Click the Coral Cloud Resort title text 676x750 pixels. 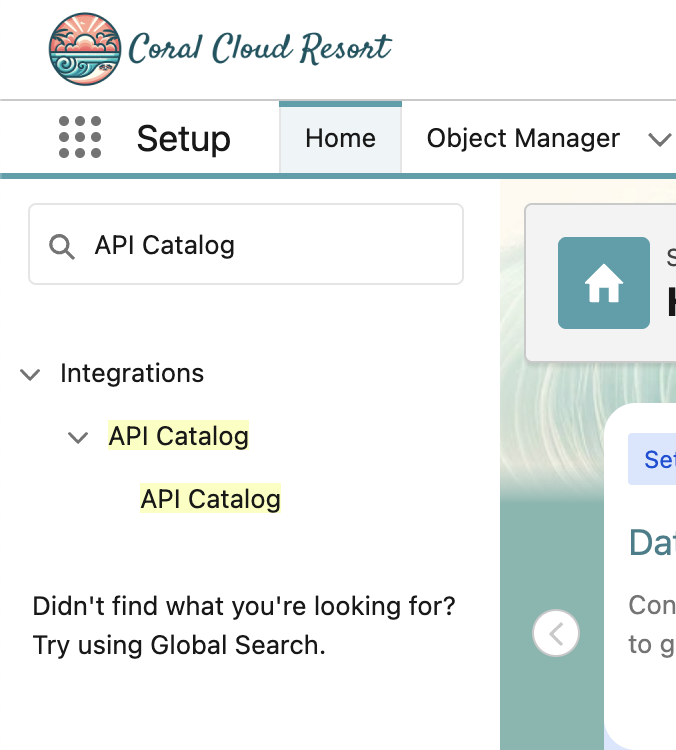(x=260, y=48)
